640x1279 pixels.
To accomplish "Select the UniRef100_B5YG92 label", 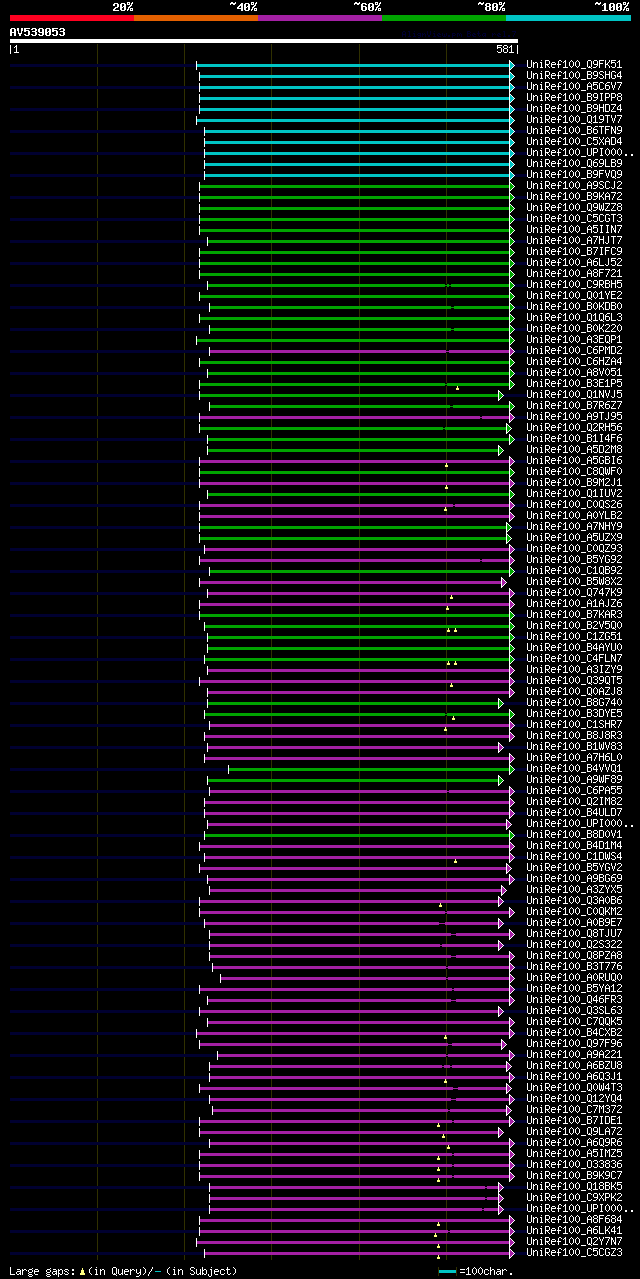I will [x=574, y=559].
